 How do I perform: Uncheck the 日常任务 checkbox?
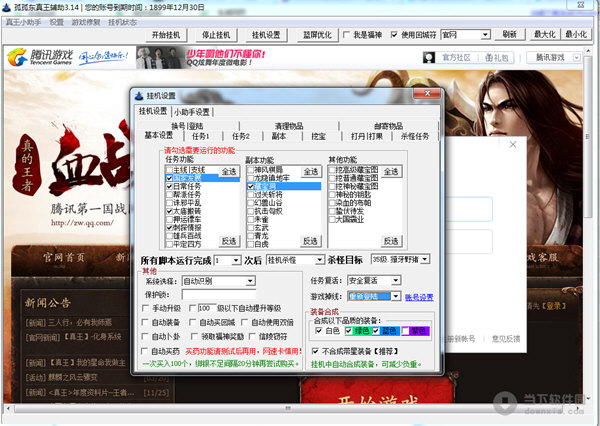[x=169, y=186]
